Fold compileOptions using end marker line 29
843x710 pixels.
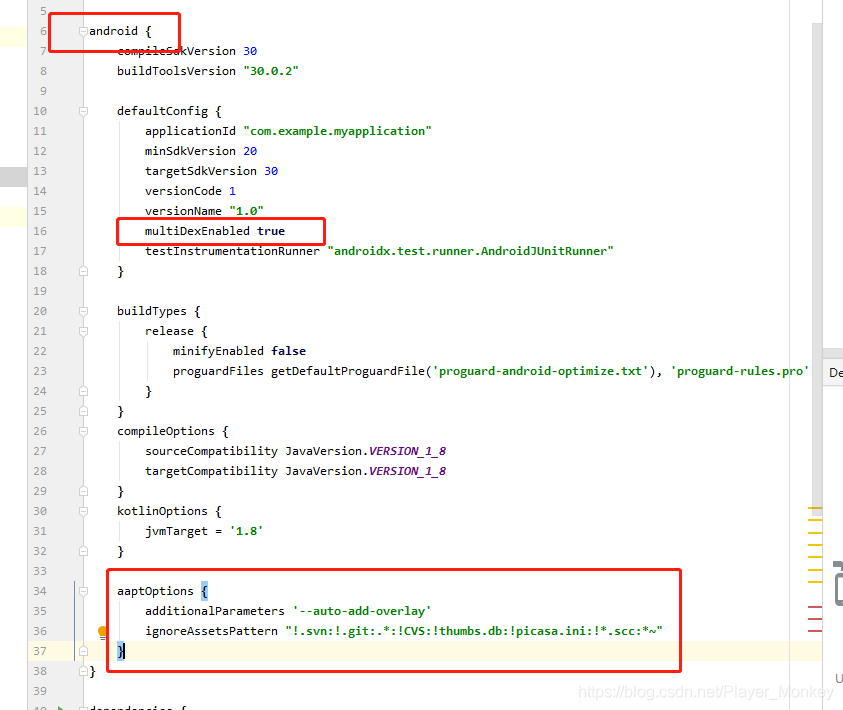pyautogui.click(x=83, y=491)
